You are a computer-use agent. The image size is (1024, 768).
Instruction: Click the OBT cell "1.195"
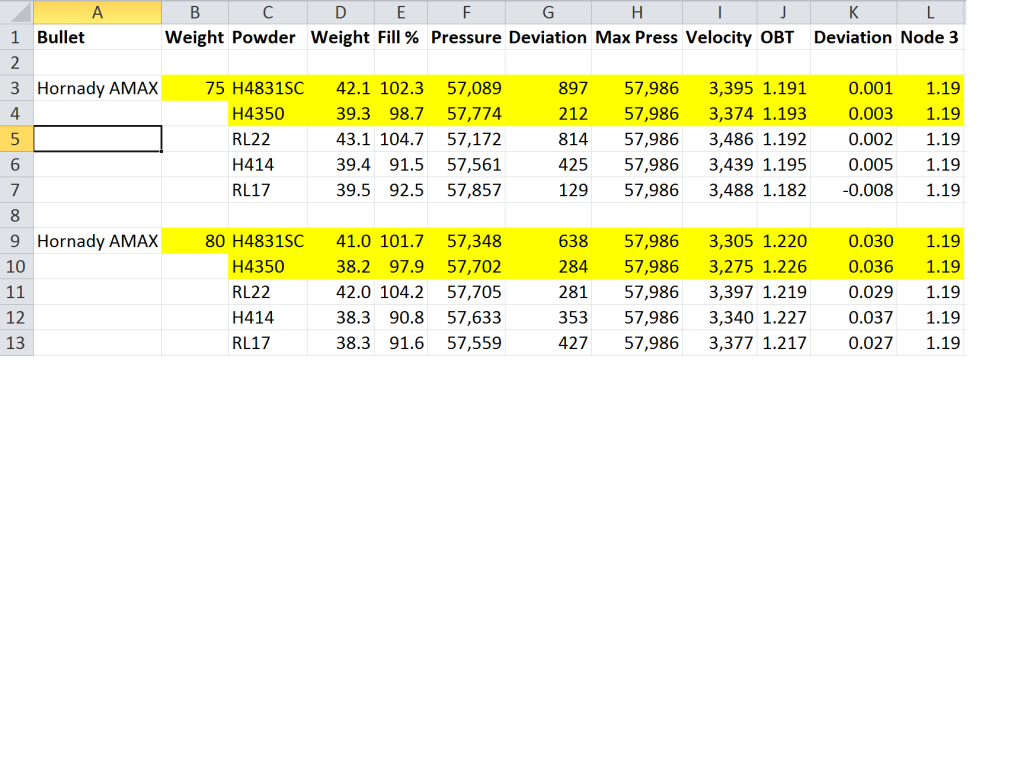pyautogui.click(x=784, y=165)
